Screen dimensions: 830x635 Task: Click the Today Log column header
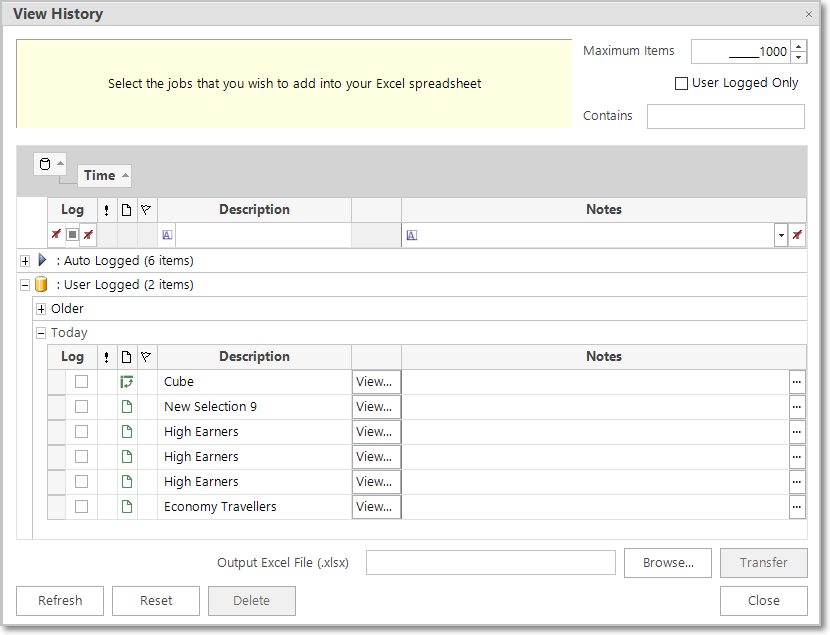(x=73, y=357)
